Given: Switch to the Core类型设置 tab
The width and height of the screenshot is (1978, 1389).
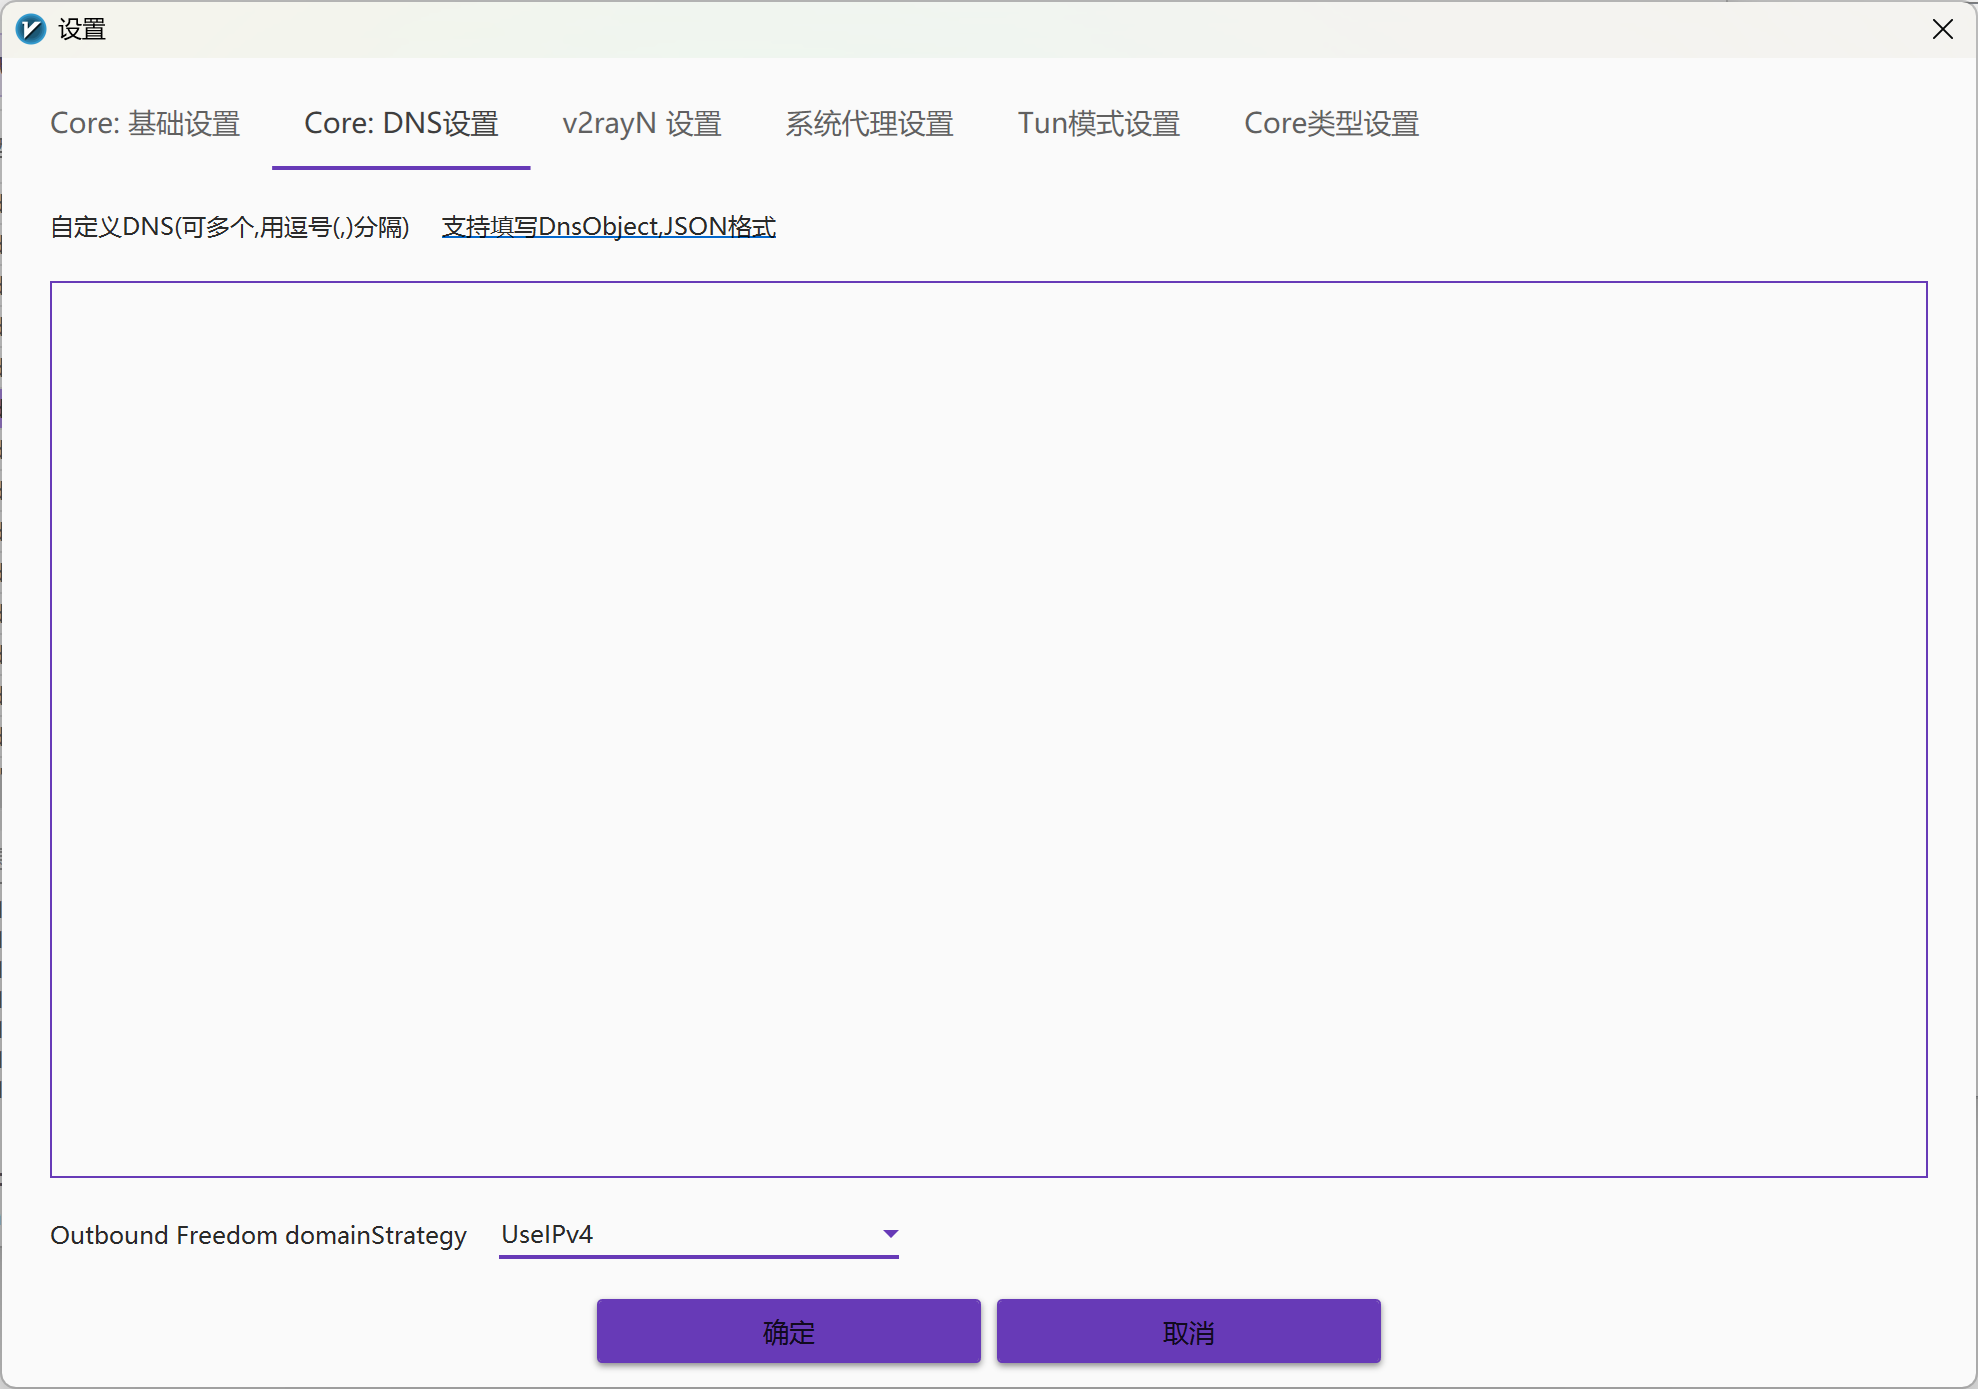Looking at the screenshot, I should (x=1331, y=124).
